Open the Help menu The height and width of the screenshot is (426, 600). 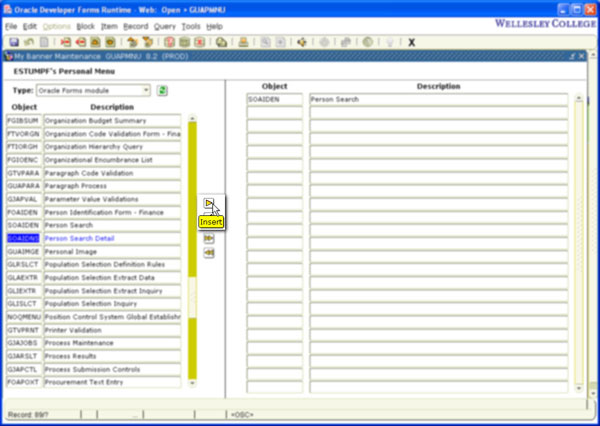point(214,26)
